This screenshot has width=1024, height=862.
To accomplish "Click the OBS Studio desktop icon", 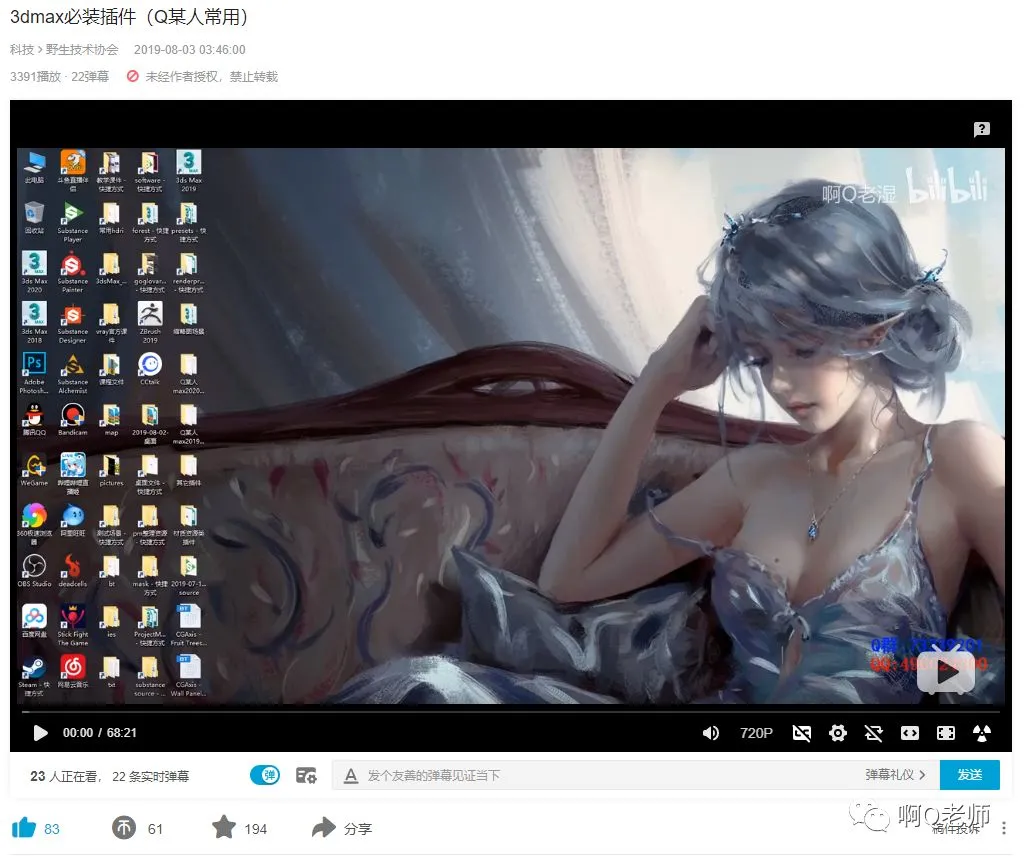I will pyautogui.click(x=35, y=570).
